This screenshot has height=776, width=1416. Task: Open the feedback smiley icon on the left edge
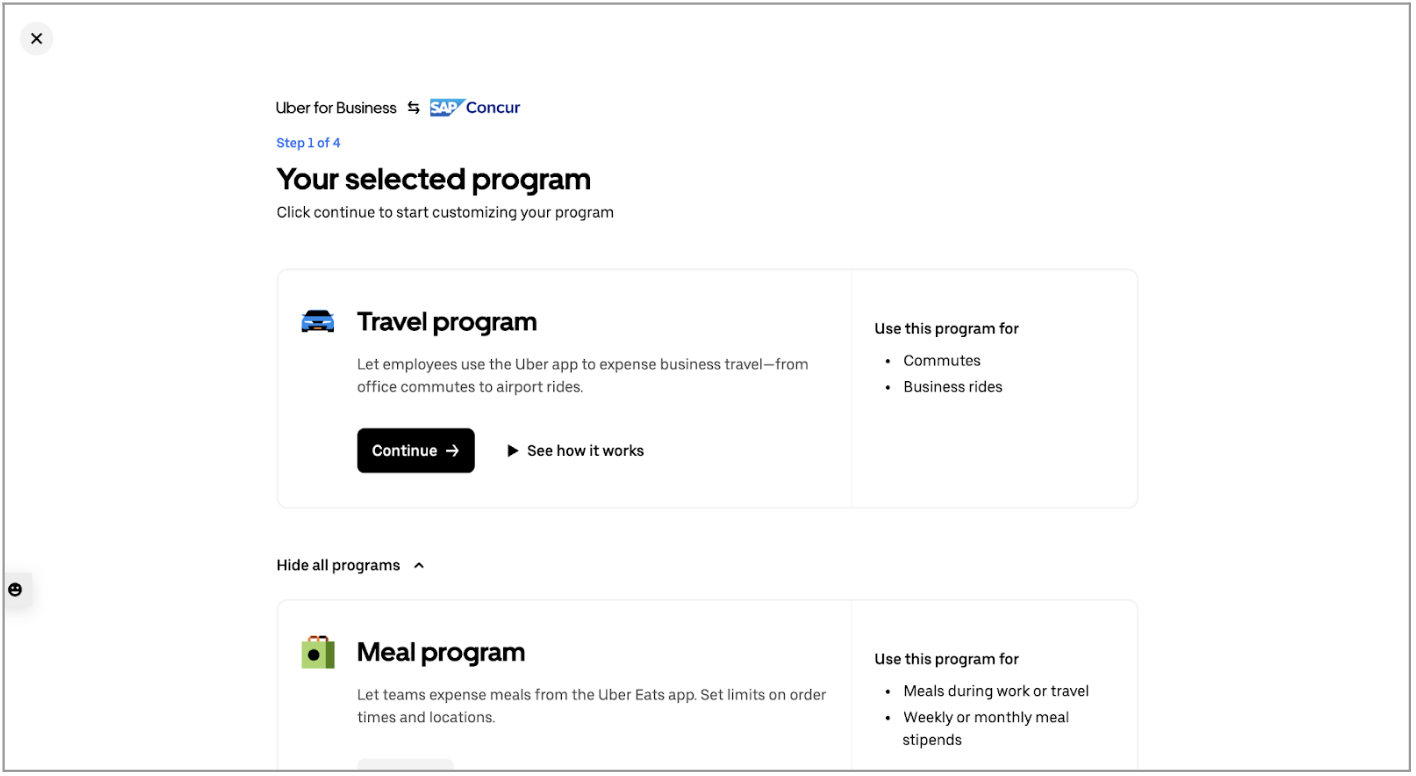[x=15, y=589]
